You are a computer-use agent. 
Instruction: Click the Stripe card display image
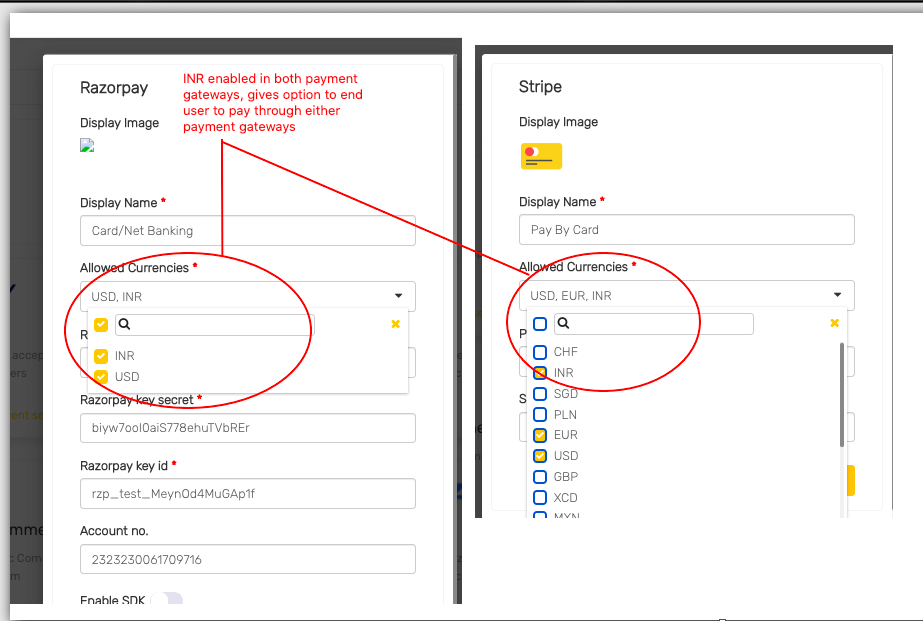pos(542,156)
